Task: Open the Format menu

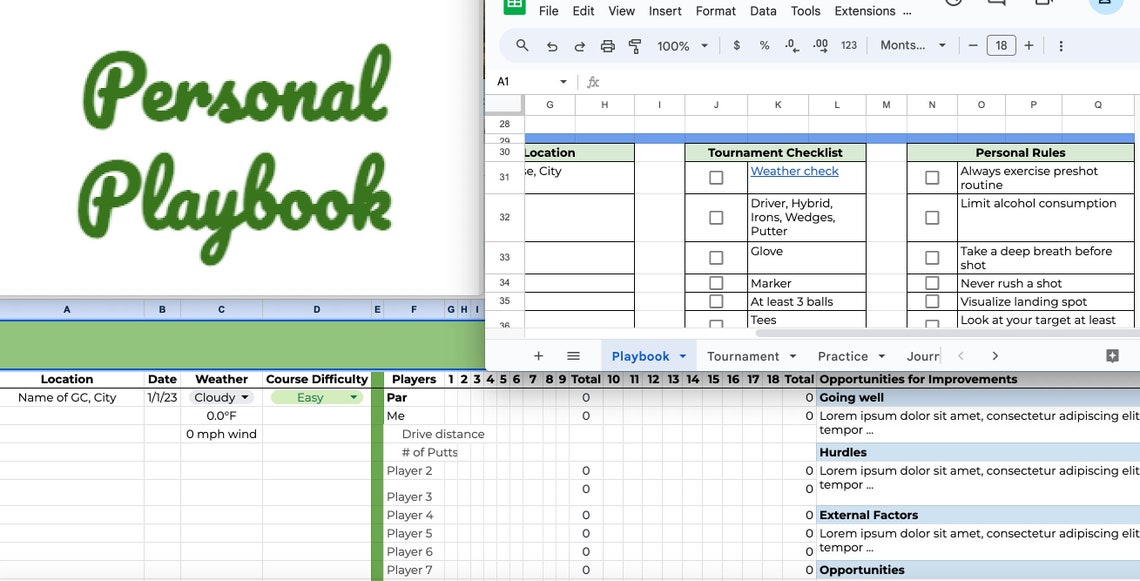Action: point(715,11)
